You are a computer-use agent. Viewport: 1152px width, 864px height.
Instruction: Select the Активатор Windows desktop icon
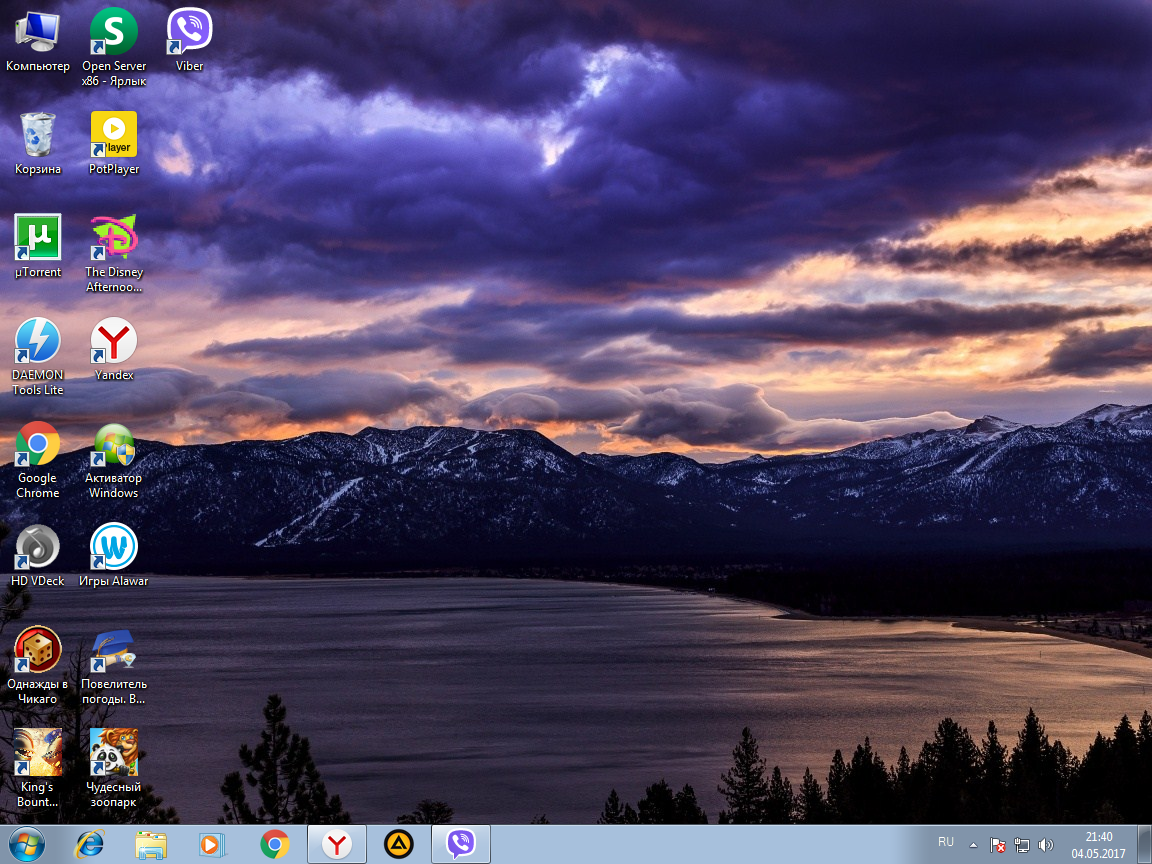(114, 445)
